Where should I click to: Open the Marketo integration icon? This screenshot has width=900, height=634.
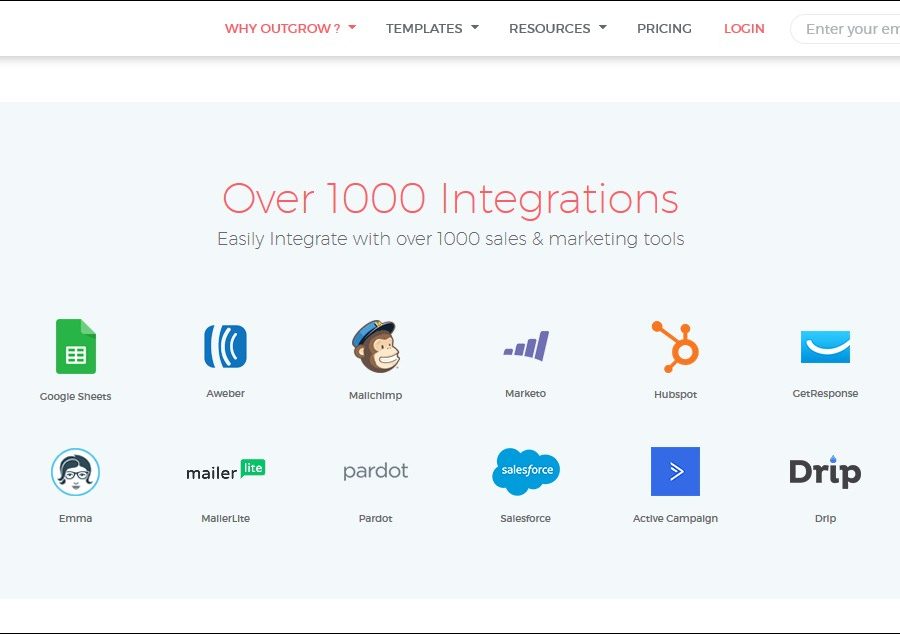[x=525, y=346]
